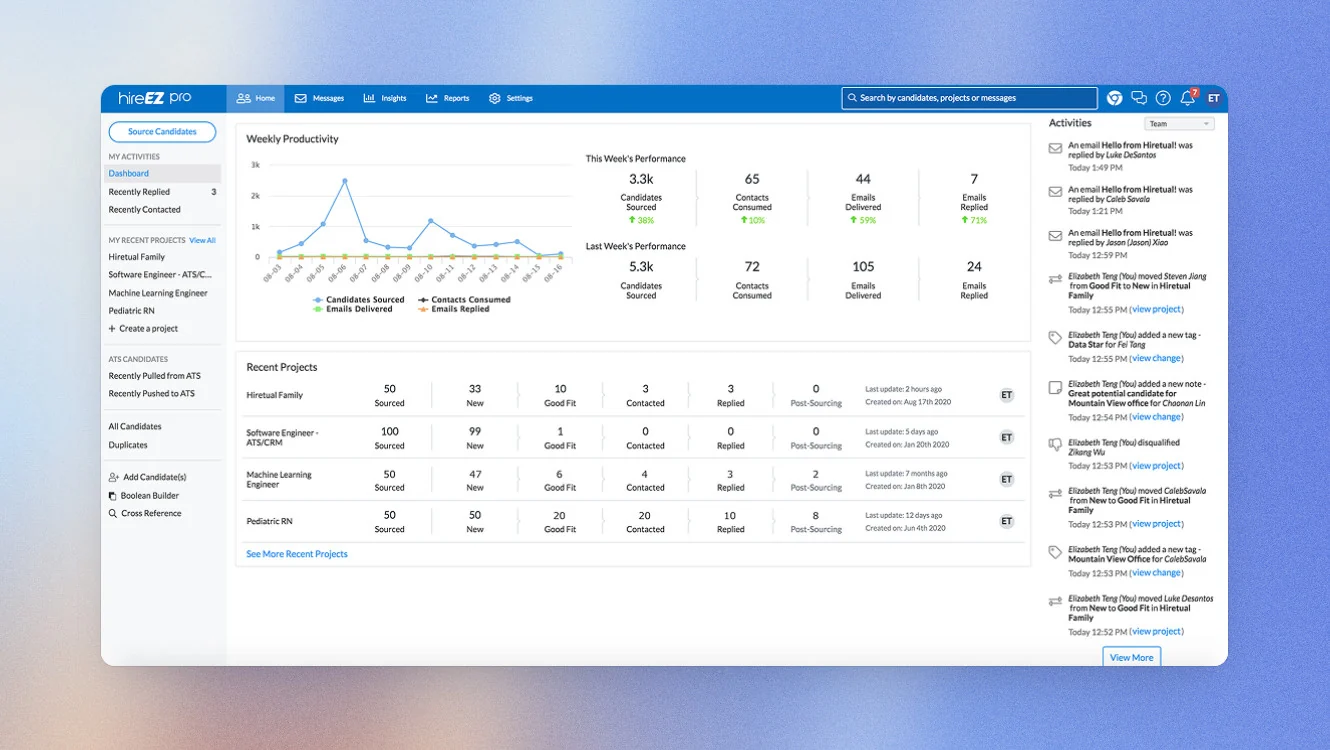Open the Messages tab
The height and width of the screenshot is (750, 1330).
coord(320,98)
